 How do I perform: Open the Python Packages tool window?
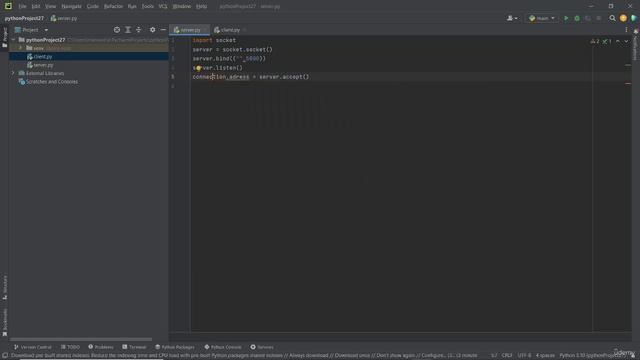tap(175, 347)
